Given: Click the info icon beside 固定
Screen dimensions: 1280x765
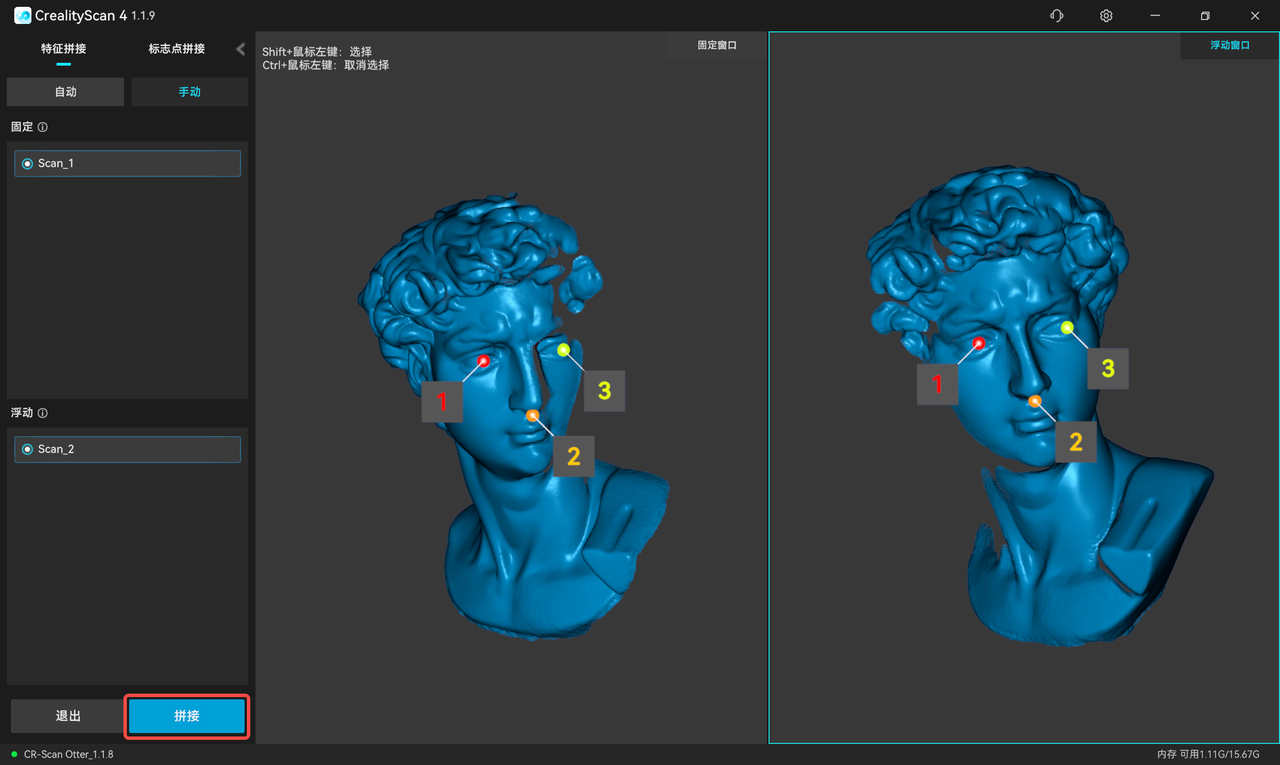Looking at the screenshot, I should [x=43, y=127].
